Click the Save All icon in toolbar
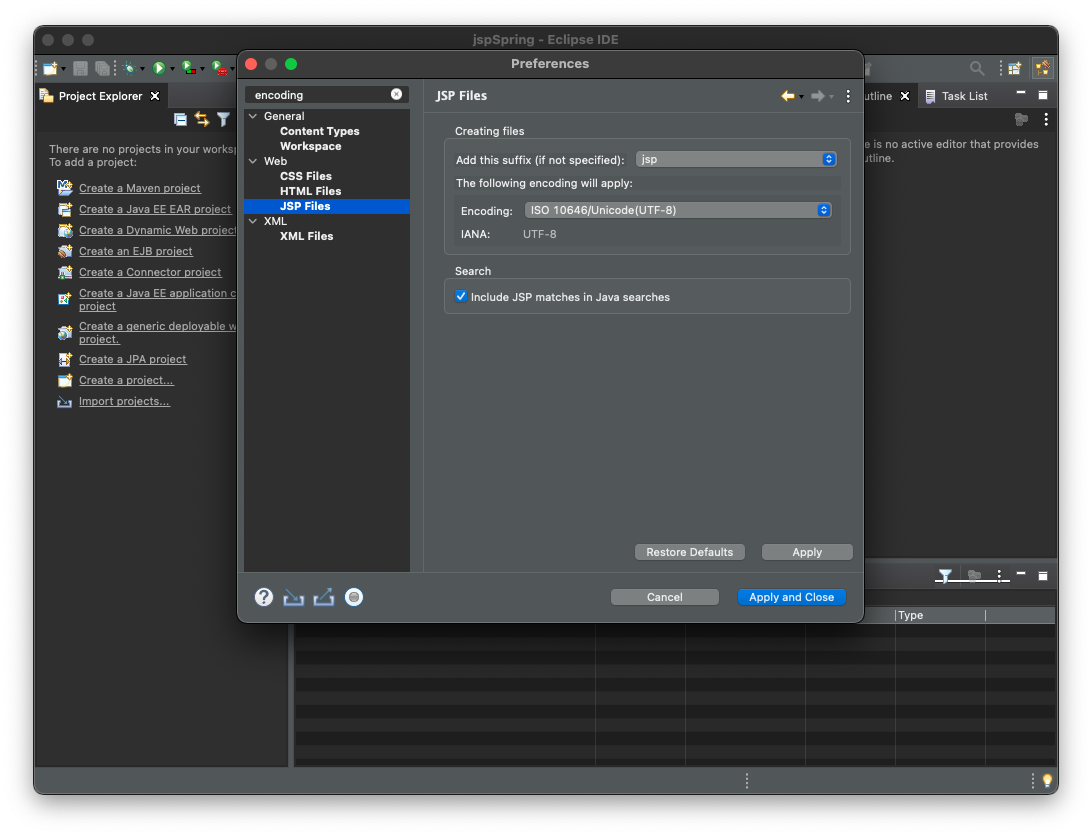This screenshot has height=836, width=1092. [x=102, y=68]
